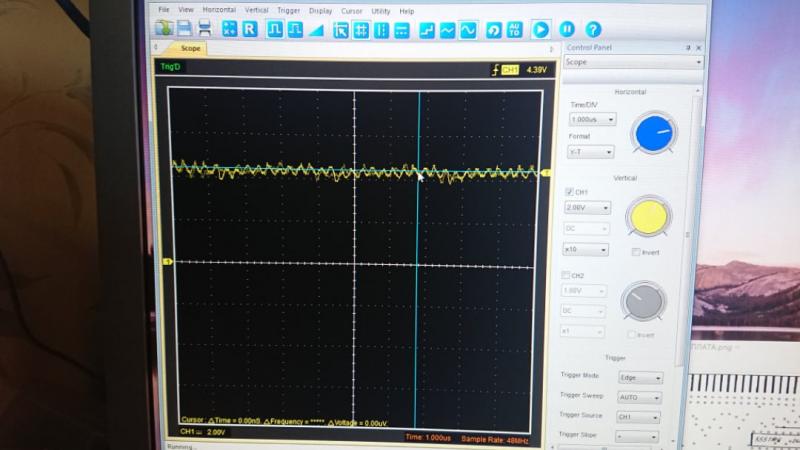Click the Open file icon in toolbar
The width and height of the screenshot is (800, 450).
click(163, 30)
